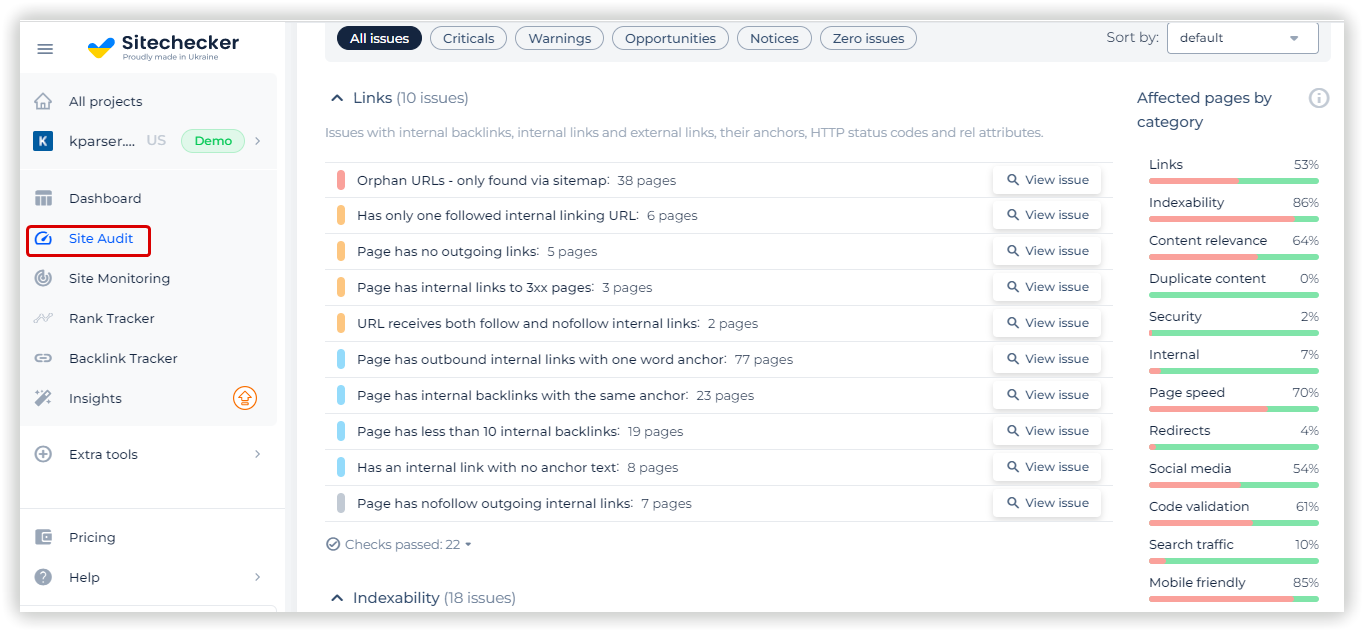View issue for only one followed internal linking URL
Screen dimensions: 1364x632
coord(1047,215)
